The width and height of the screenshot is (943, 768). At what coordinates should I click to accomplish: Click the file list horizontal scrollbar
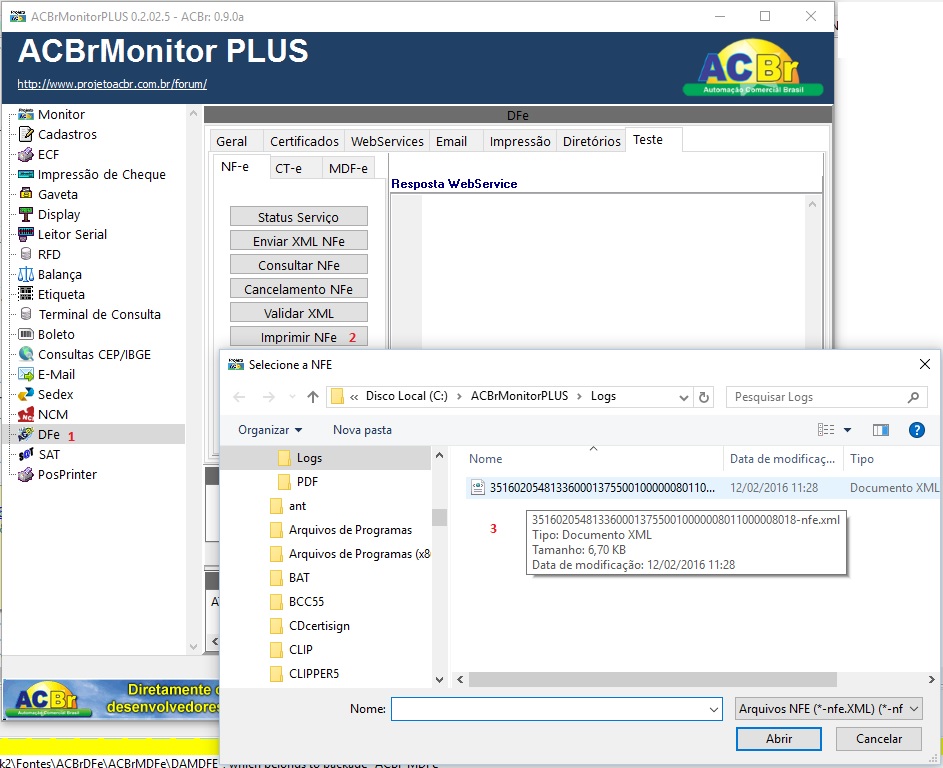click(x=653, y=679)
